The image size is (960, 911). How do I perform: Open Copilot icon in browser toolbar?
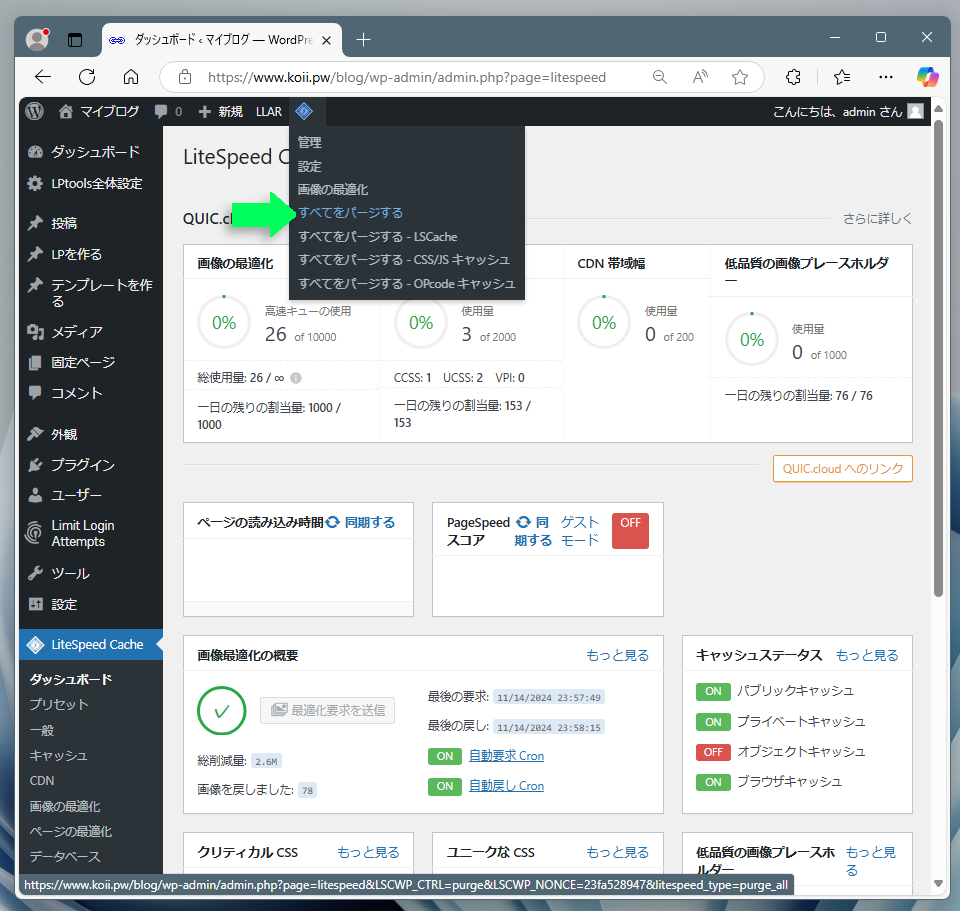click(928, 77)
